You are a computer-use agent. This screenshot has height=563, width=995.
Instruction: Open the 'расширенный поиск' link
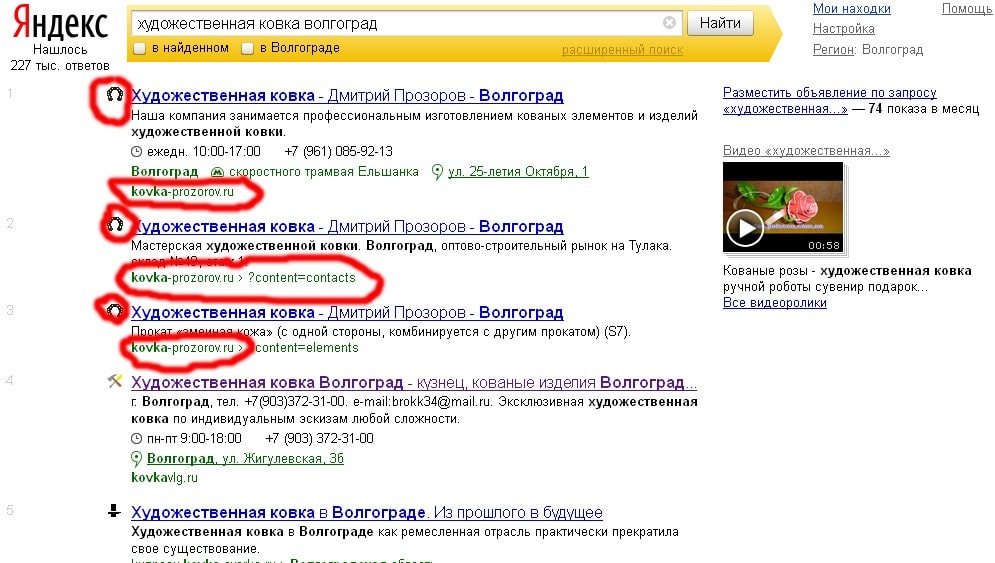coord(623,50)
